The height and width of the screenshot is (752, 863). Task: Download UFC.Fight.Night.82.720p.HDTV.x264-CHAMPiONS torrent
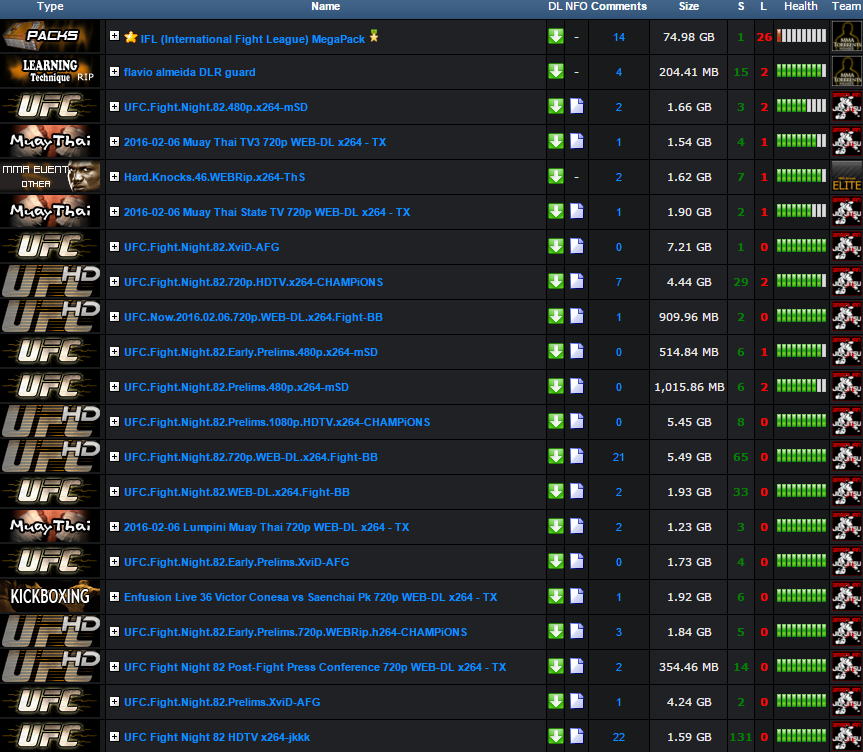[x=556, y=282]
